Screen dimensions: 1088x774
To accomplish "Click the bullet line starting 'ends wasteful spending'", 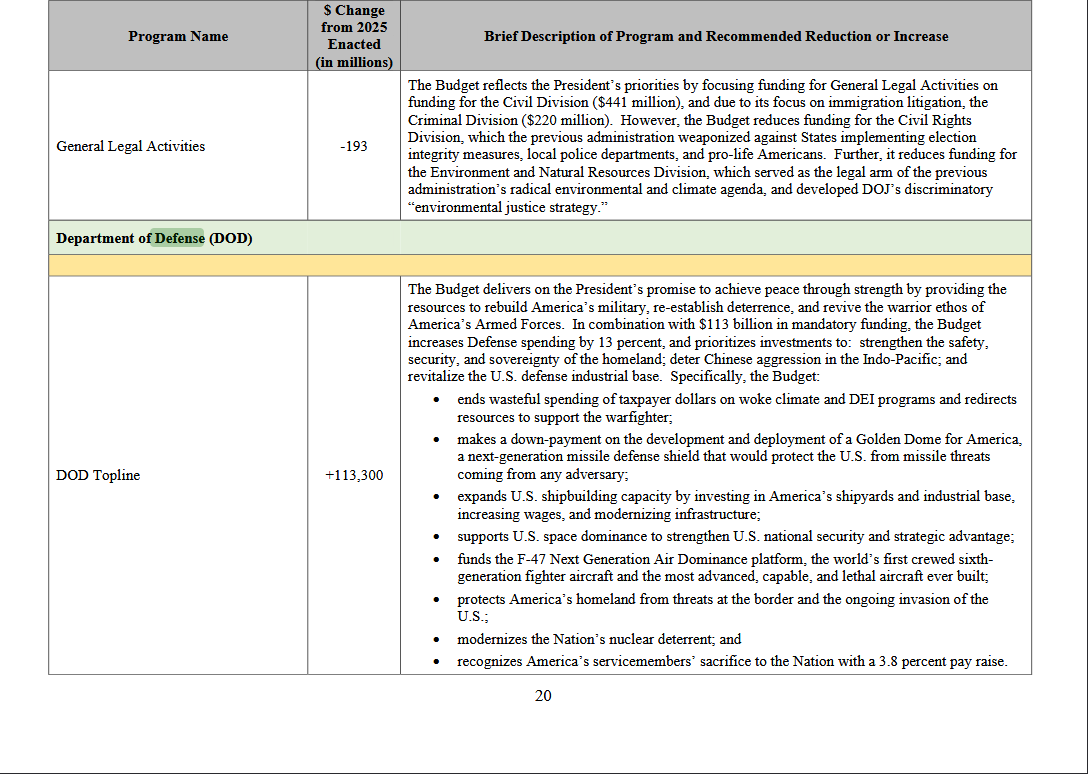I will [737, 408].
